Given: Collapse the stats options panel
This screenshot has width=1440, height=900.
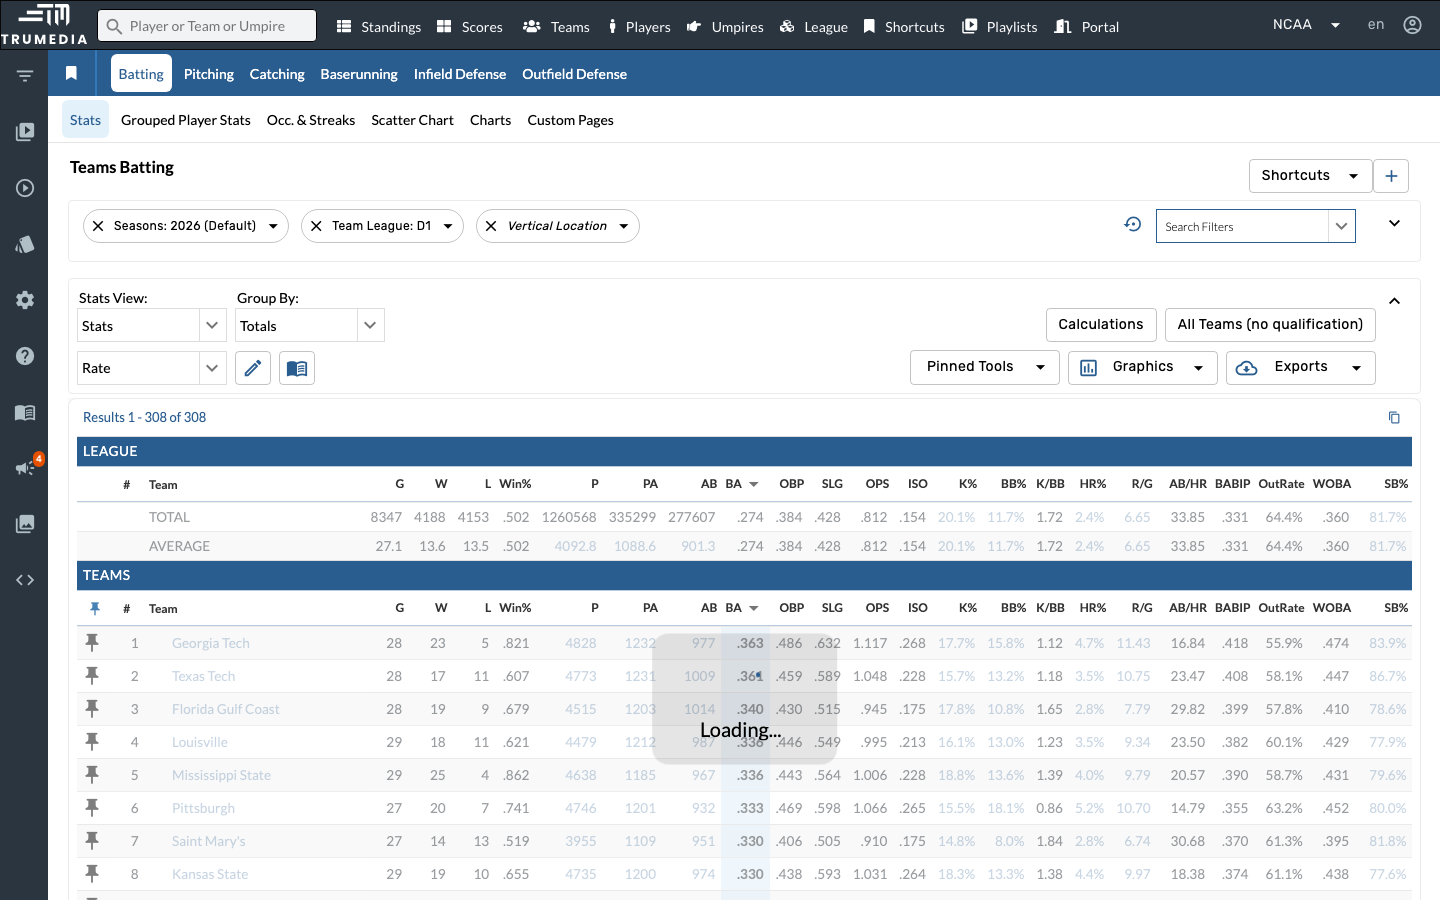Looking at the screenshot, I should (1394, 301).
